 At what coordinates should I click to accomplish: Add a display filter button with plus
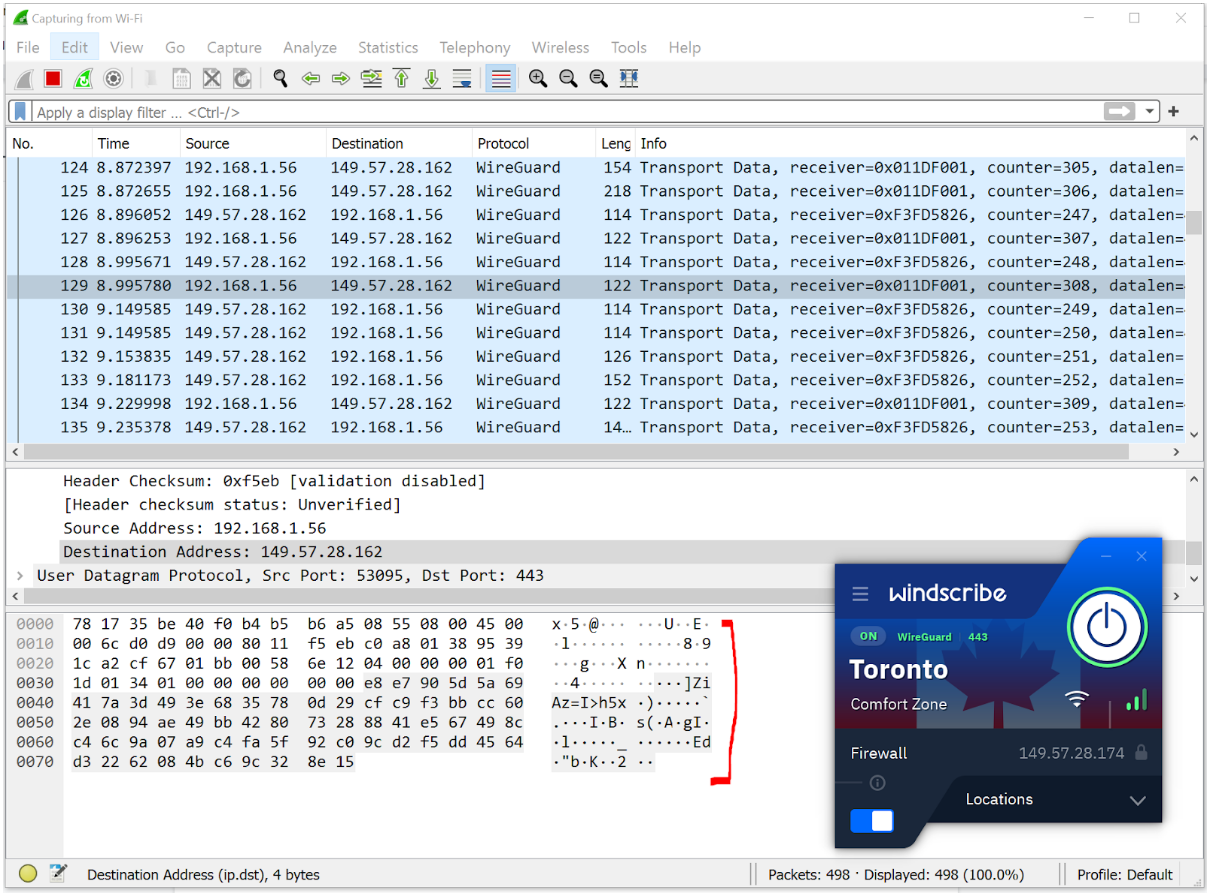coord(1174,112)
